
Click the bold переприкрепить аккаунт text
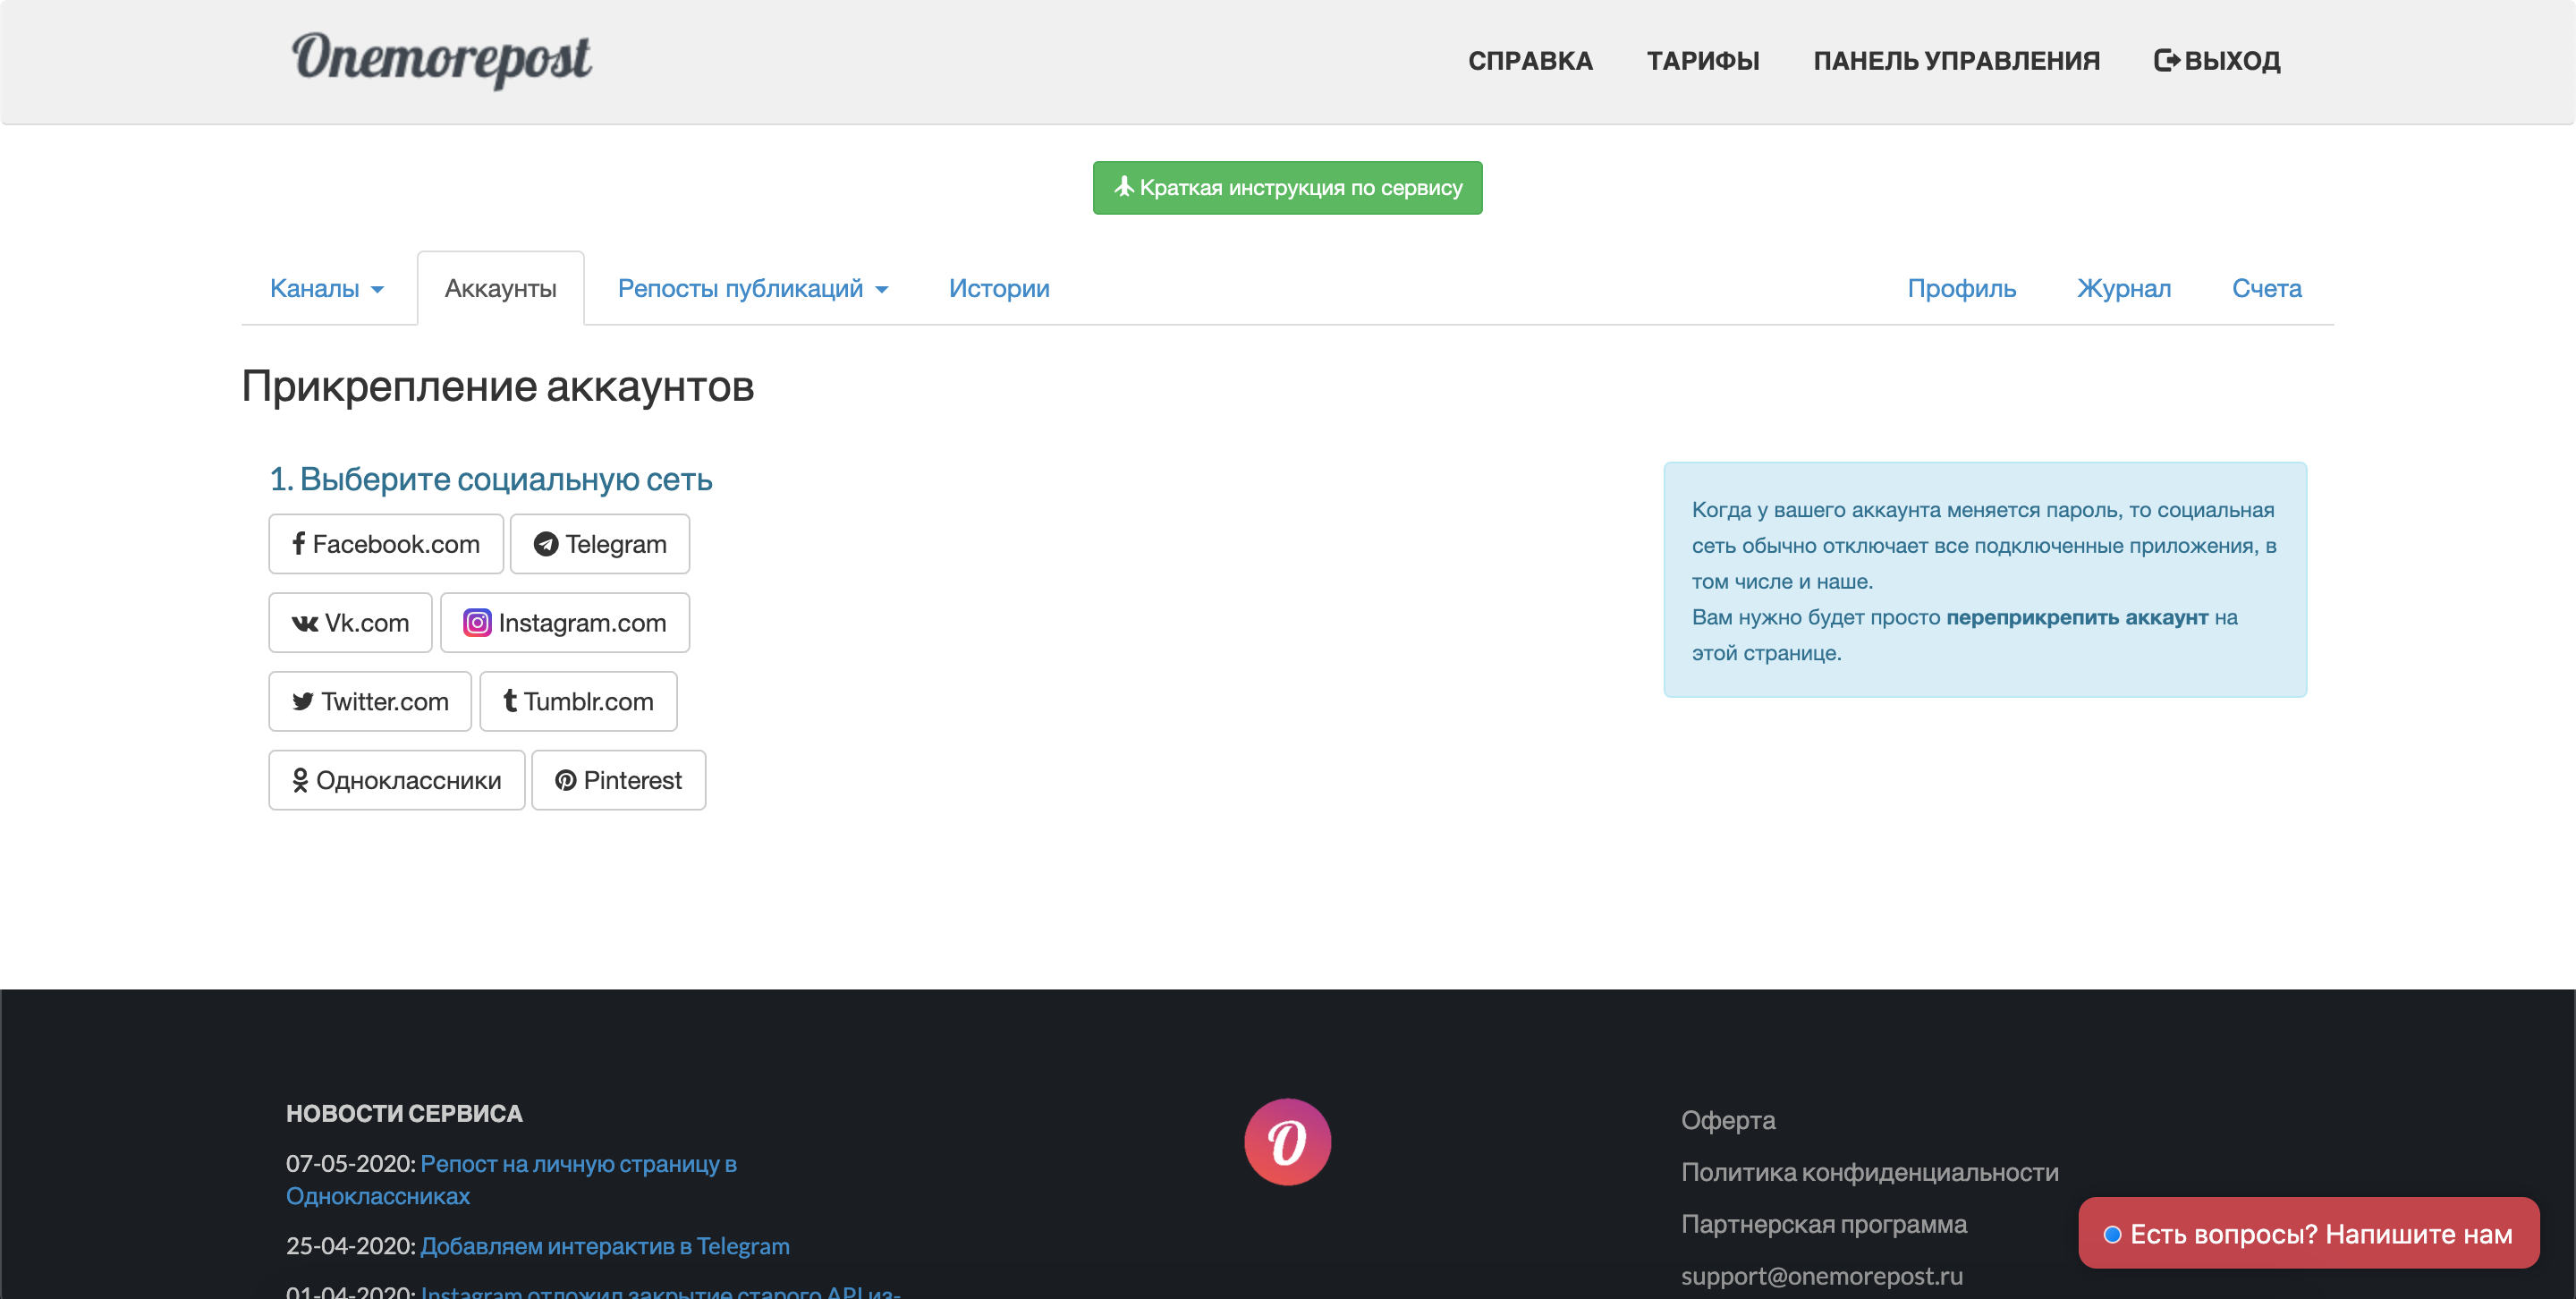point(2076,618)
